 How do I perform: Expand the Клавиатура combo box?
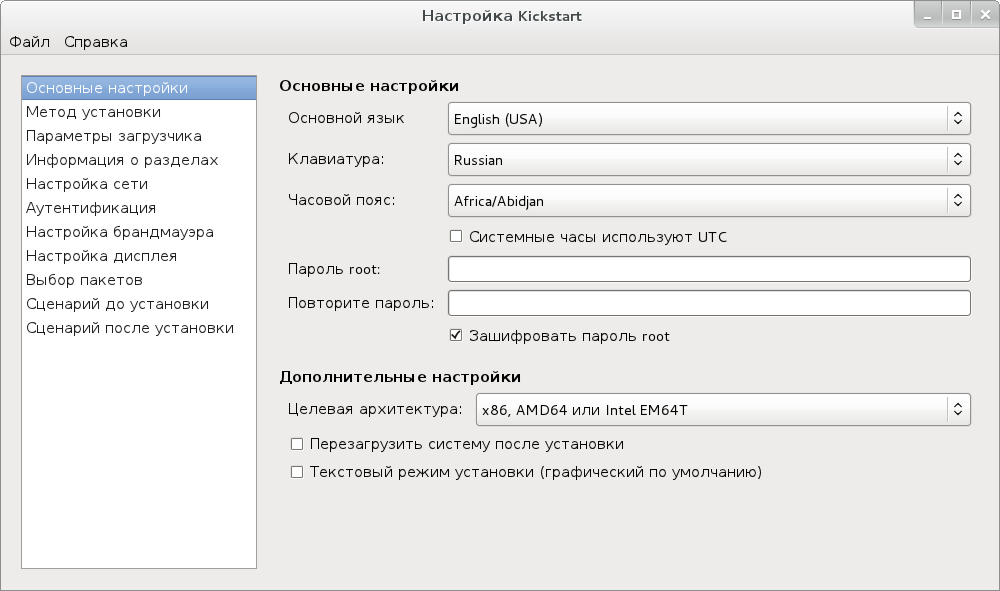[x=709, y=160]
